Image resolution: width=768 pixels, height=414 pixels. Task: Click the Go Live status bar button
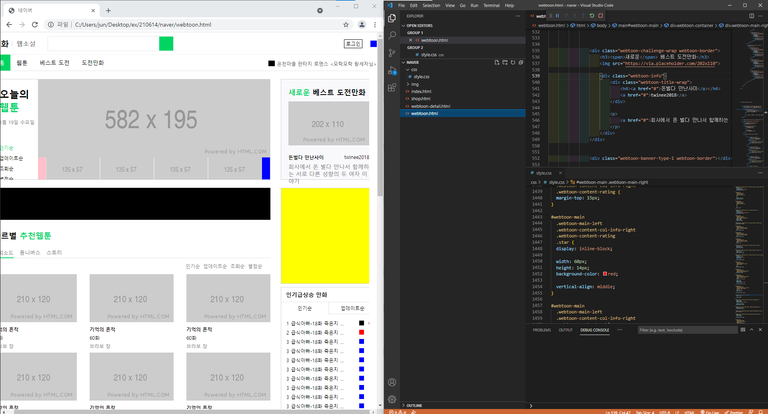709,412
